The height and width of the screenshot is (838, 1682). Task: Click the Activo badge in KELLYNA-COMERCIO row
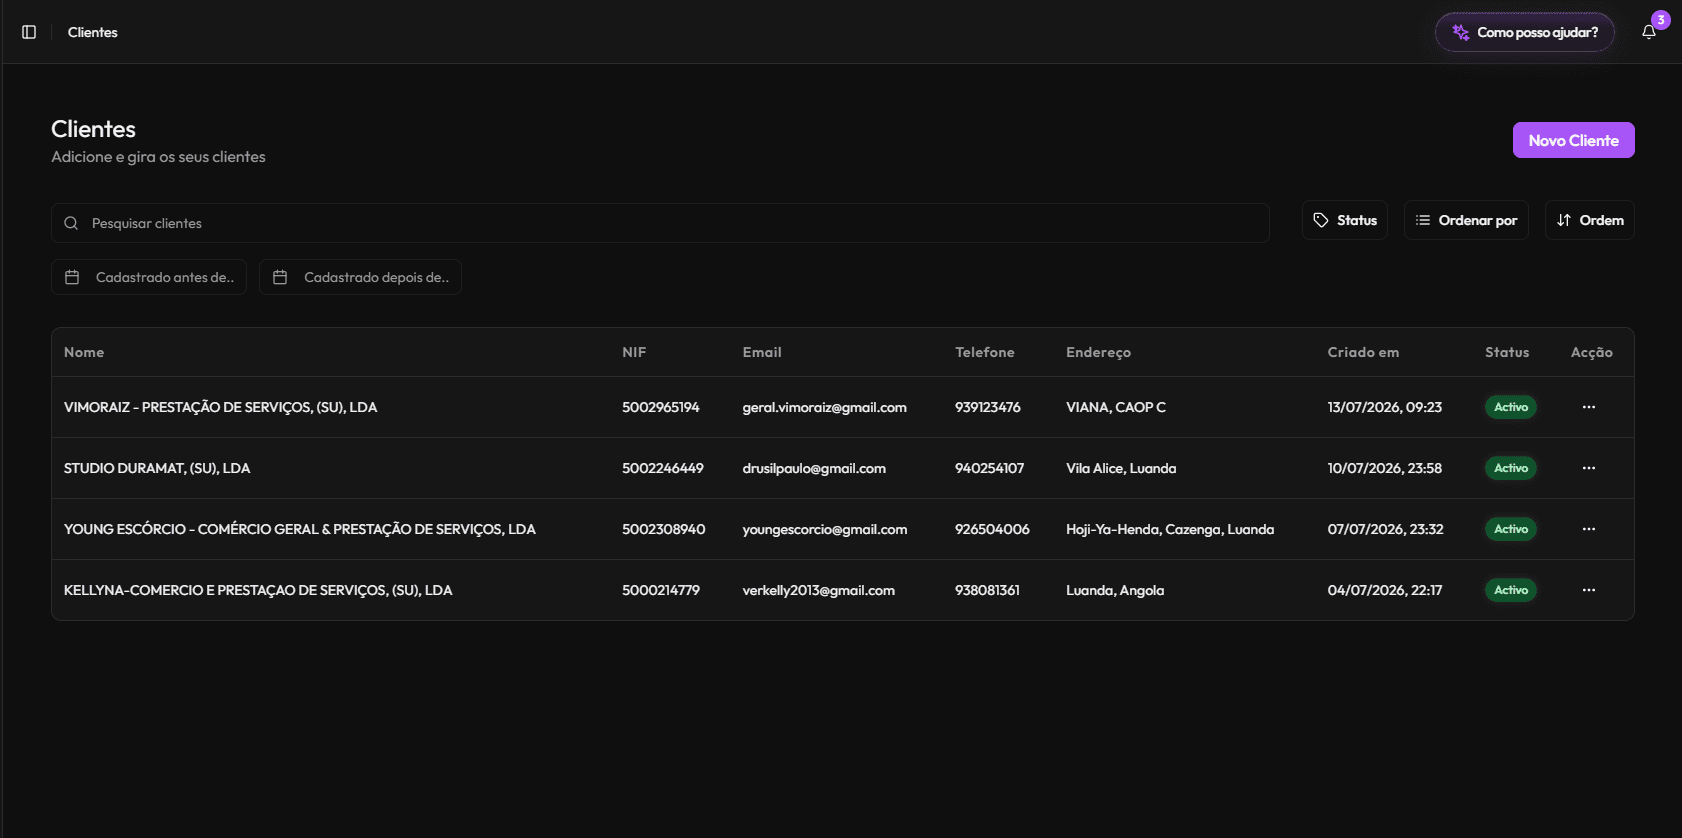point(1511,590)
